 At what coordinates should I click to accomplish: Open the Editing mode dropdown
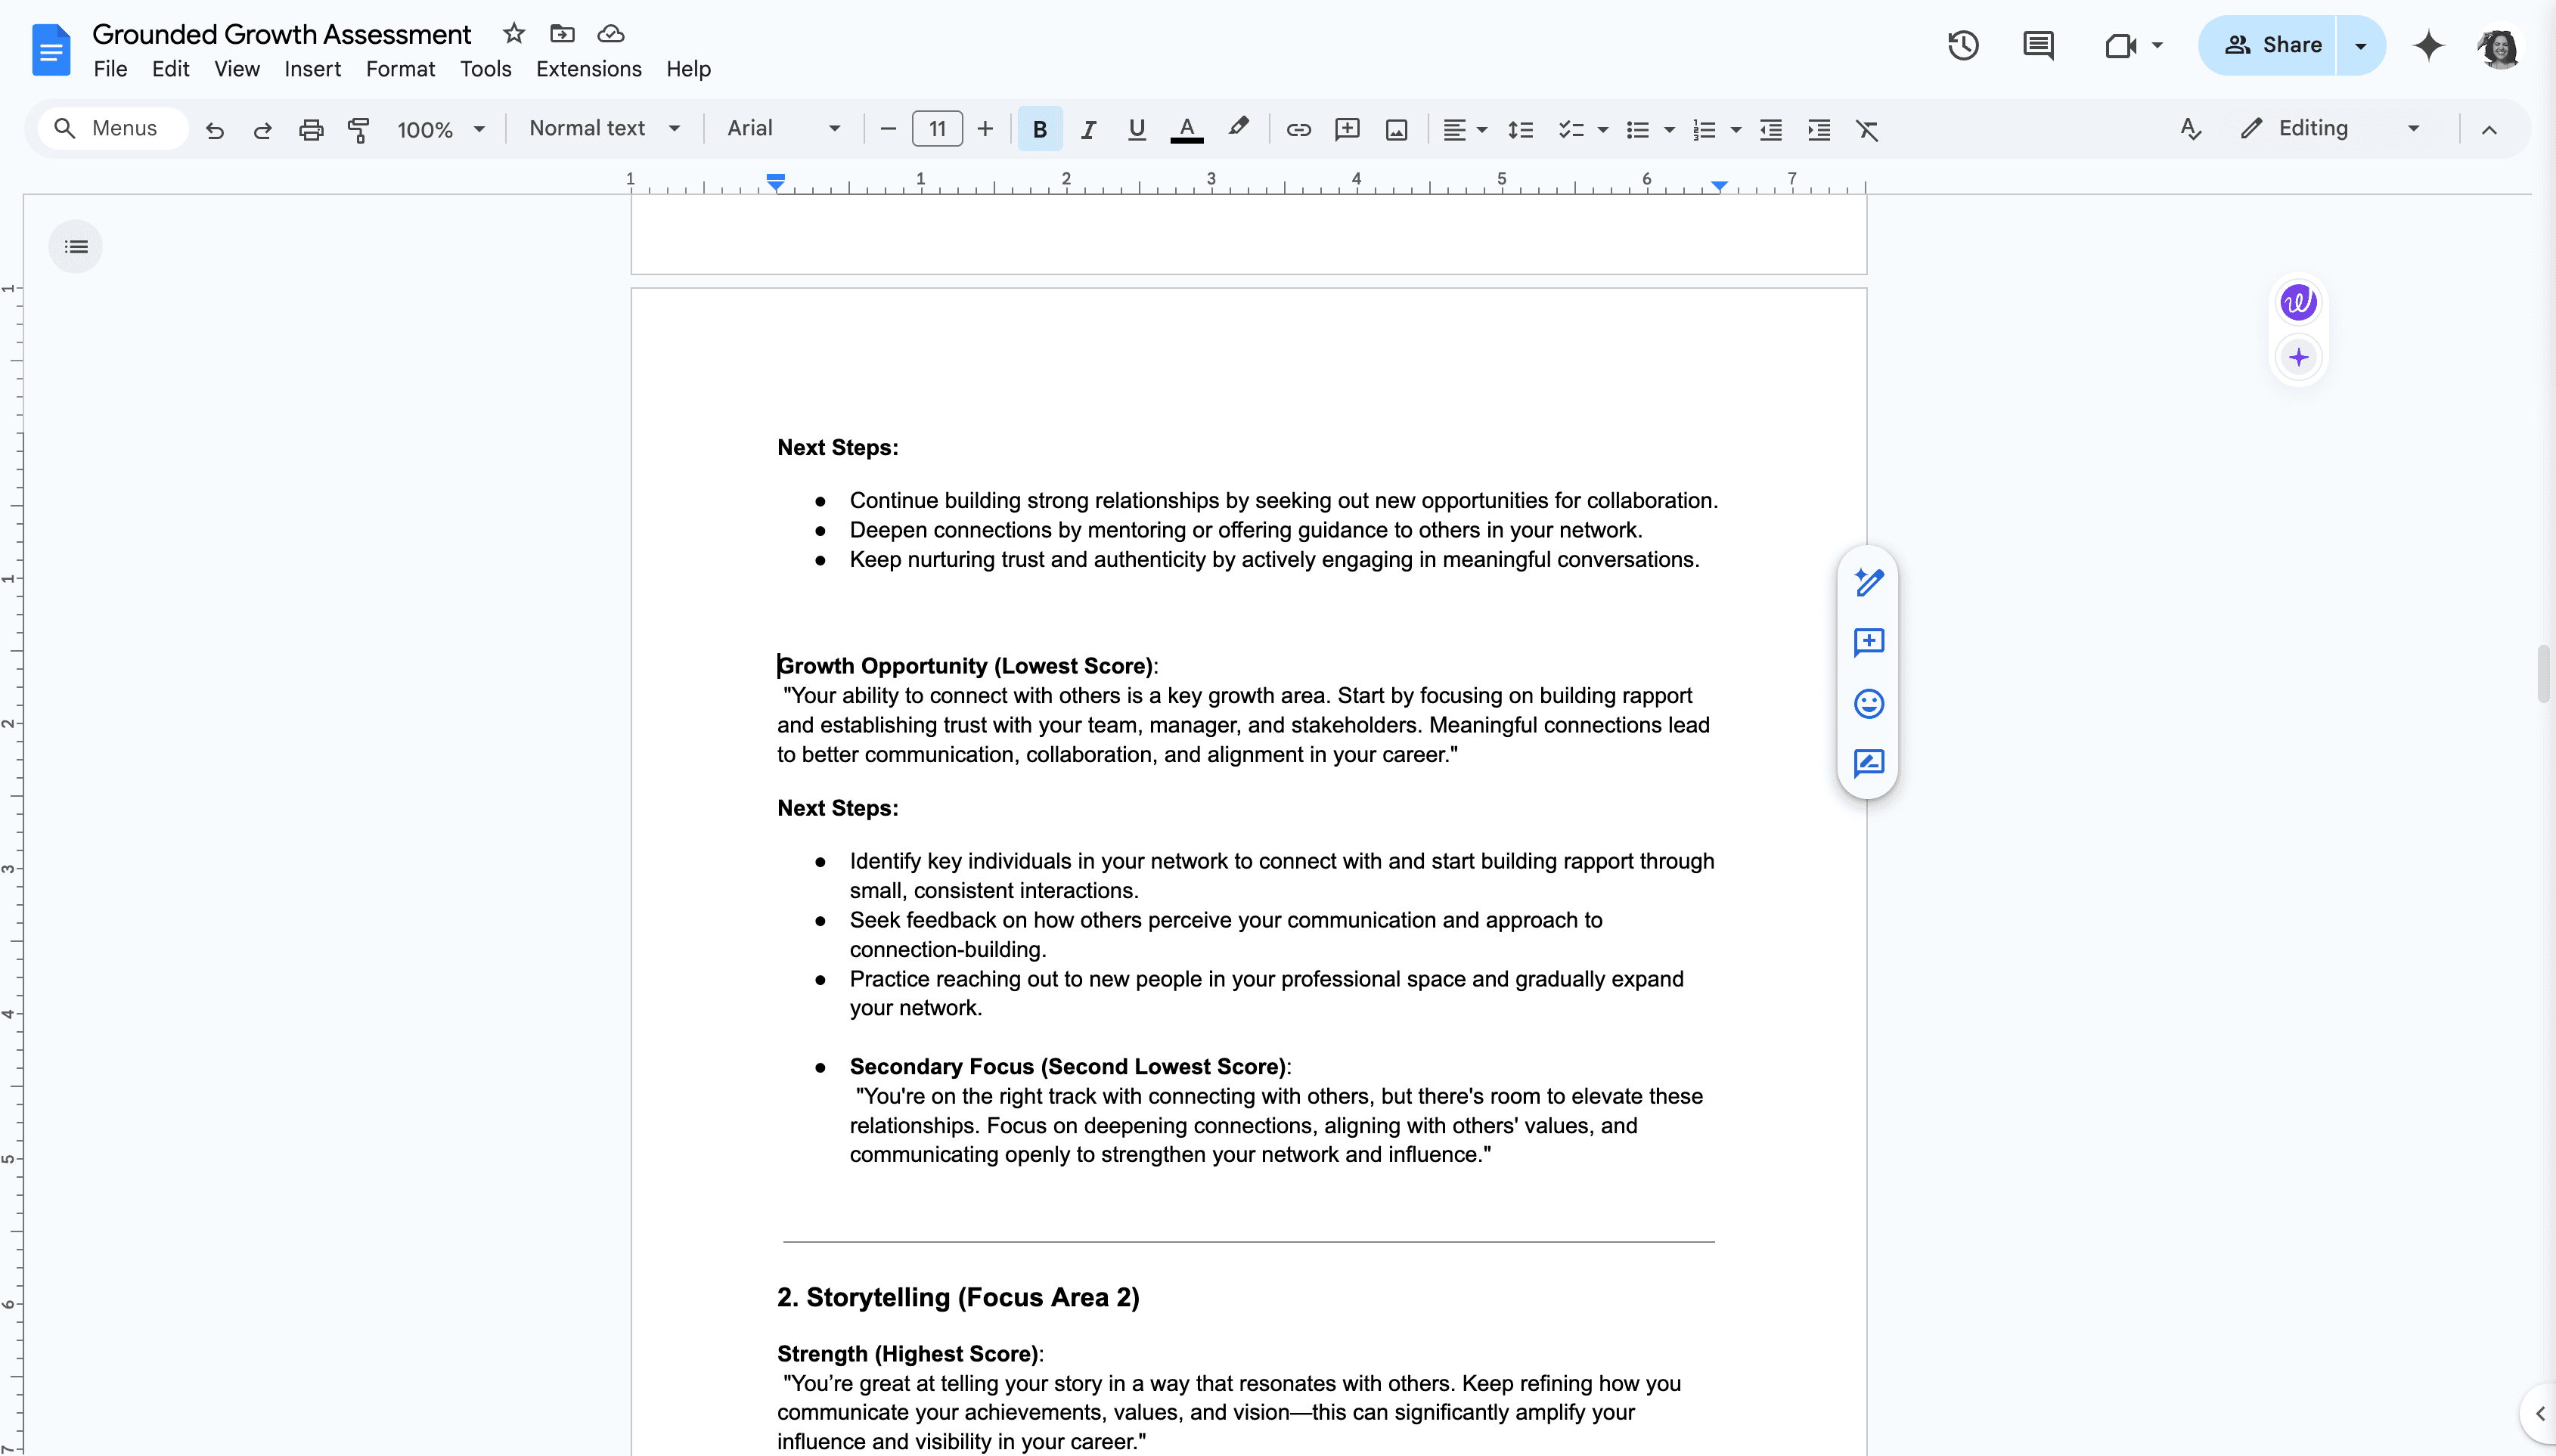2330,128
